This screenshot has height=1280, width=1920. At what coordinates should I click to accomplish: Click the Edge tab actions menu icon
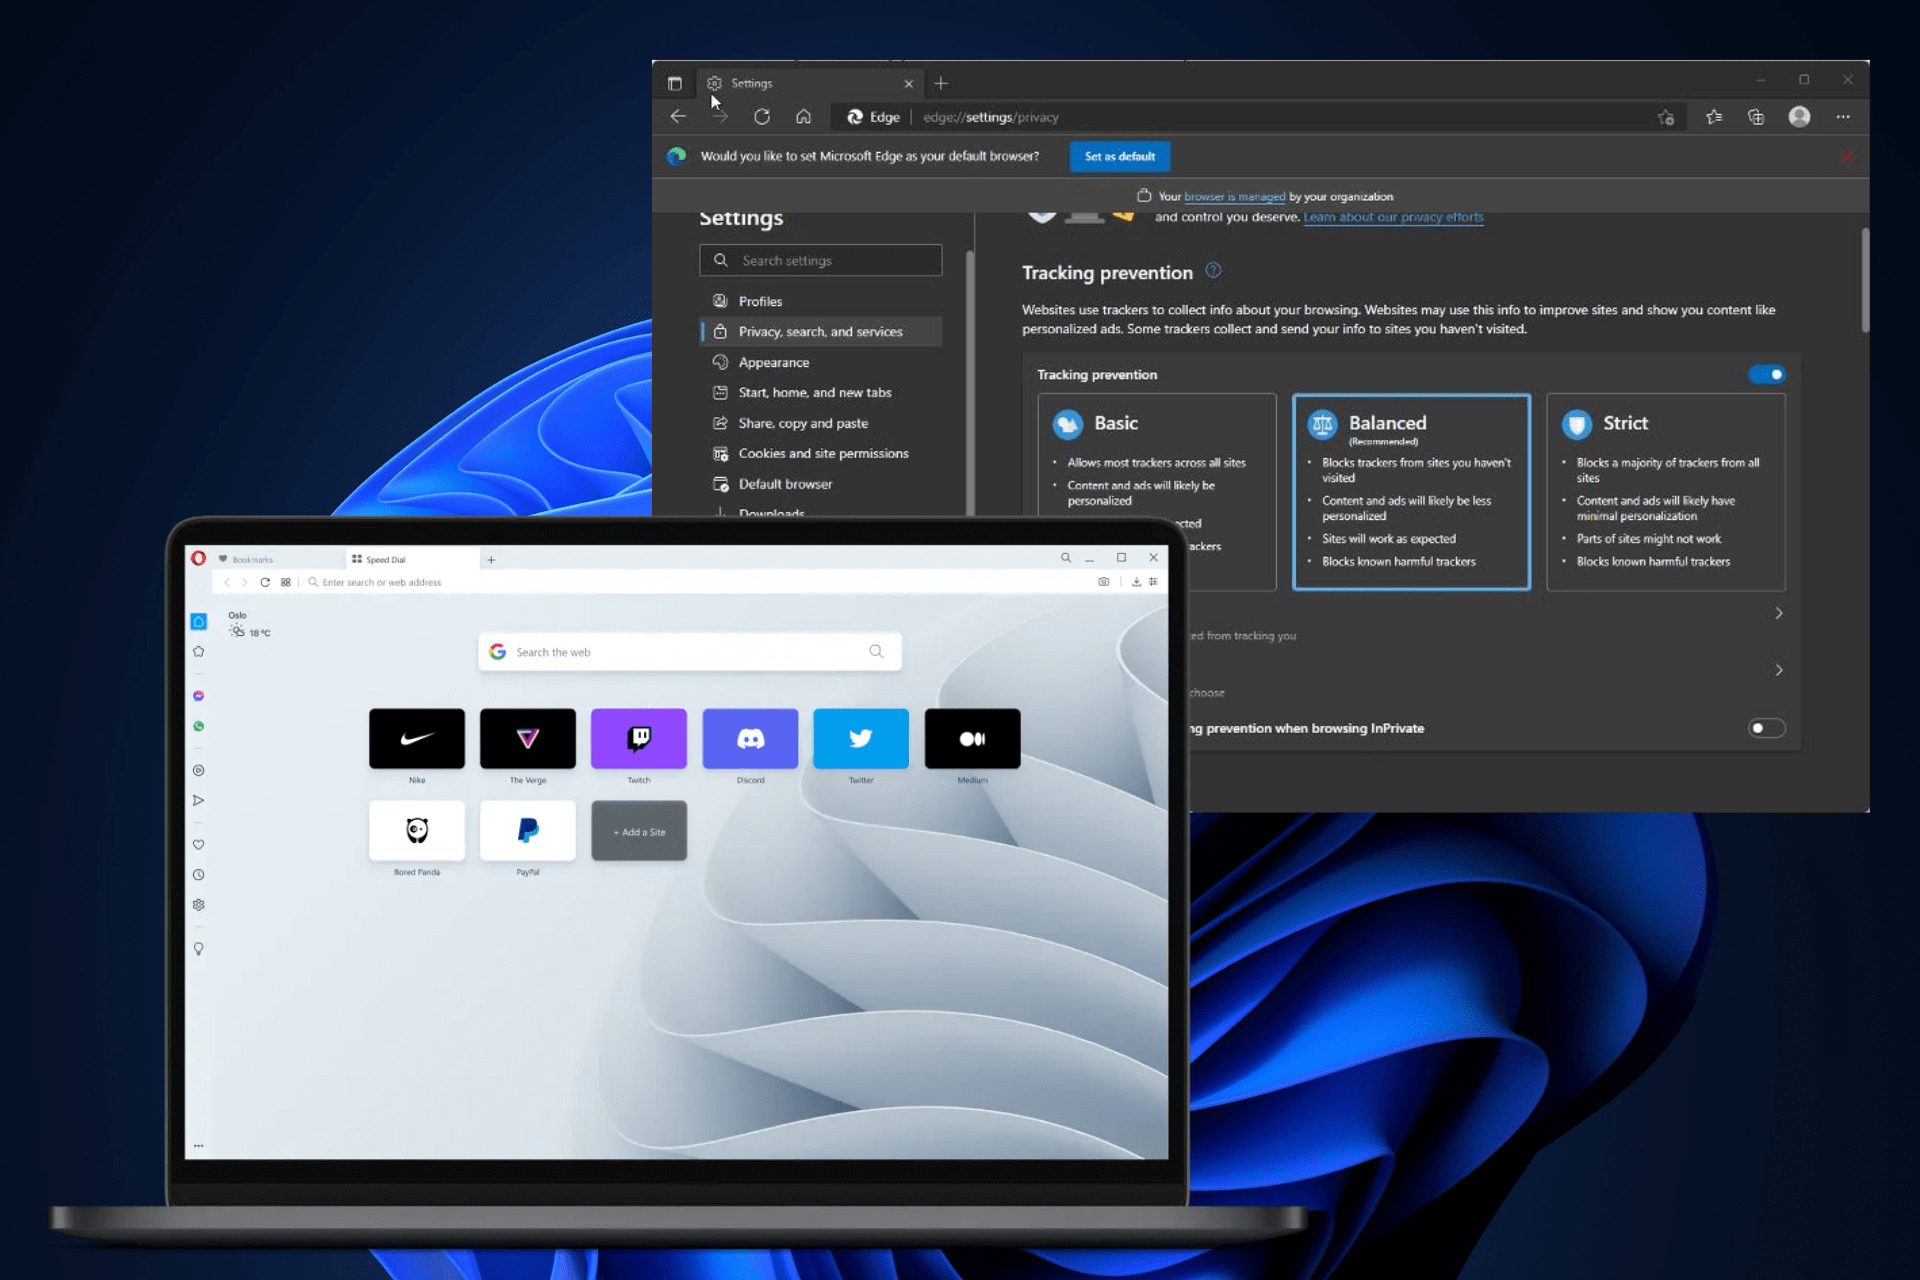[x=675, y=83]
